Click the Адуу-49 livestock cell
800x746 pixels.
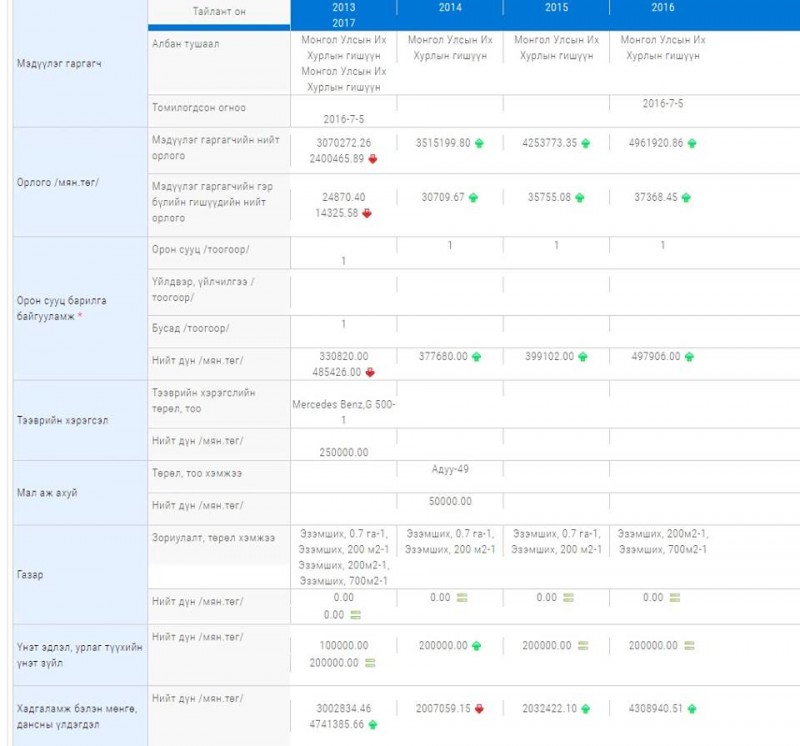click(450, 469)
